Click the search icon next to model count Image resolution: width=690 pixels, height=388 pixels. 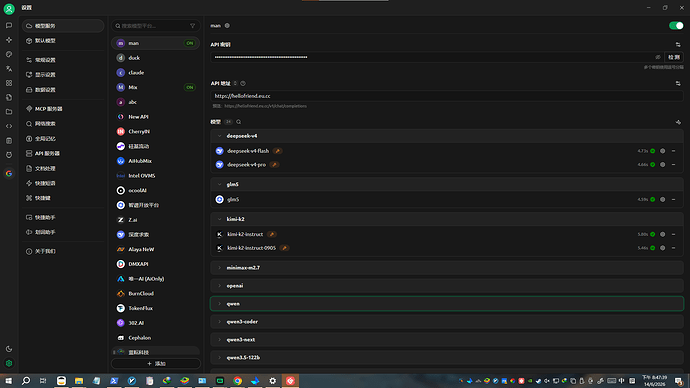pos(239,122)
